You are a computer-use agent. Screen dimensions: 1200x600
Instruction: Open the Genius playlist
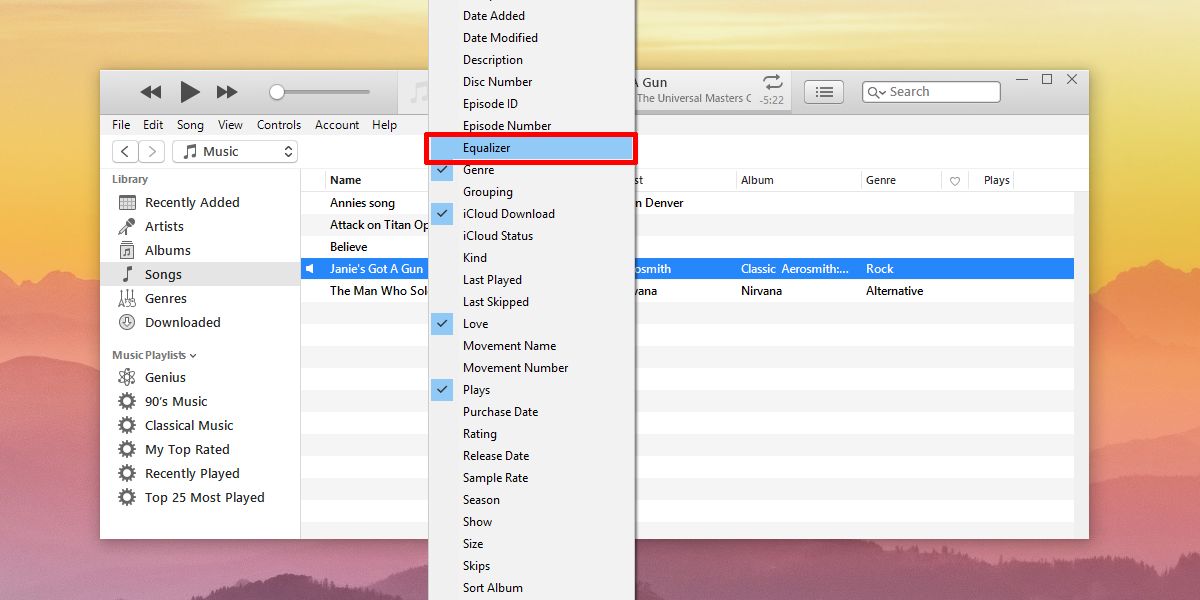(164, 377)
